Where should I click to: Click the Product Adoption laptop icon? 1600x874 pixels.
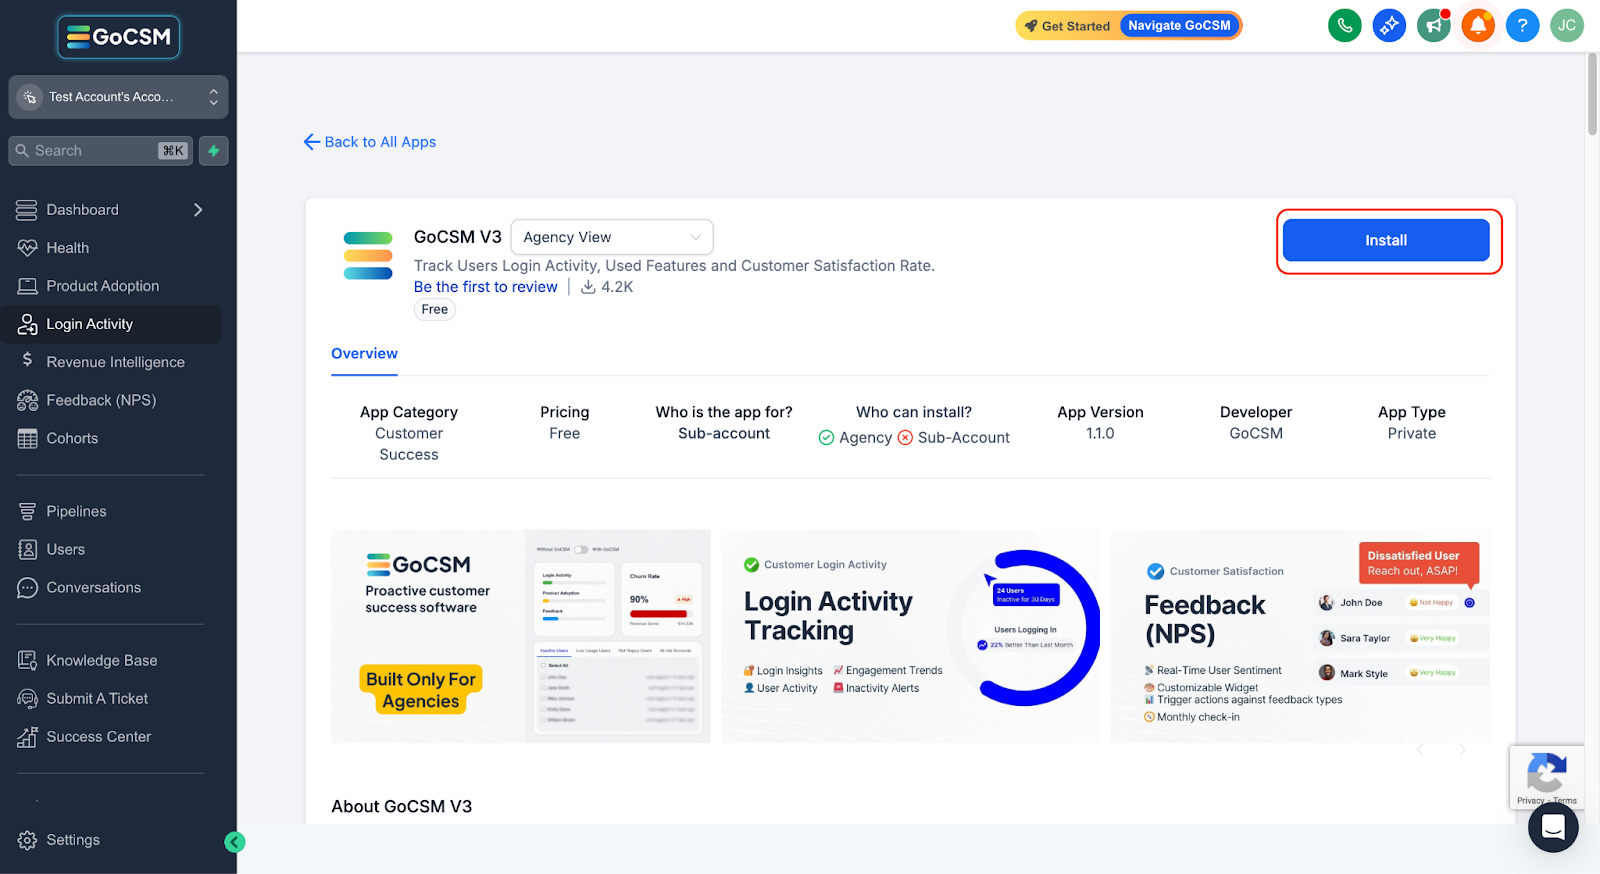pos(27,286)
